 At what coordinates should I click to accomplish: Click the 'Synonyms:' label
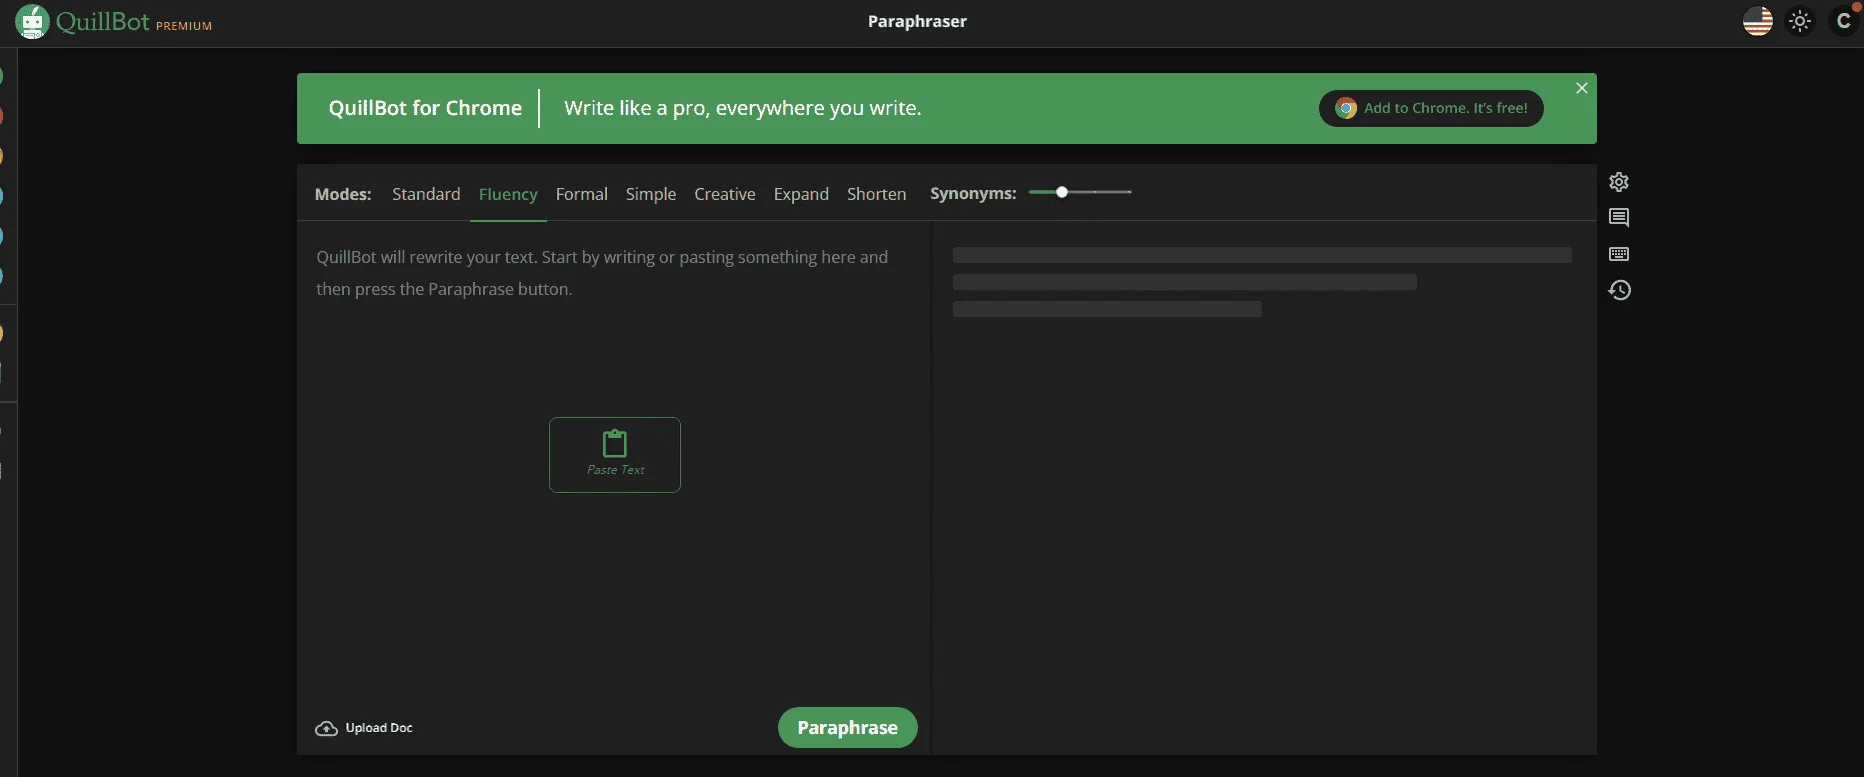[973, 194]
